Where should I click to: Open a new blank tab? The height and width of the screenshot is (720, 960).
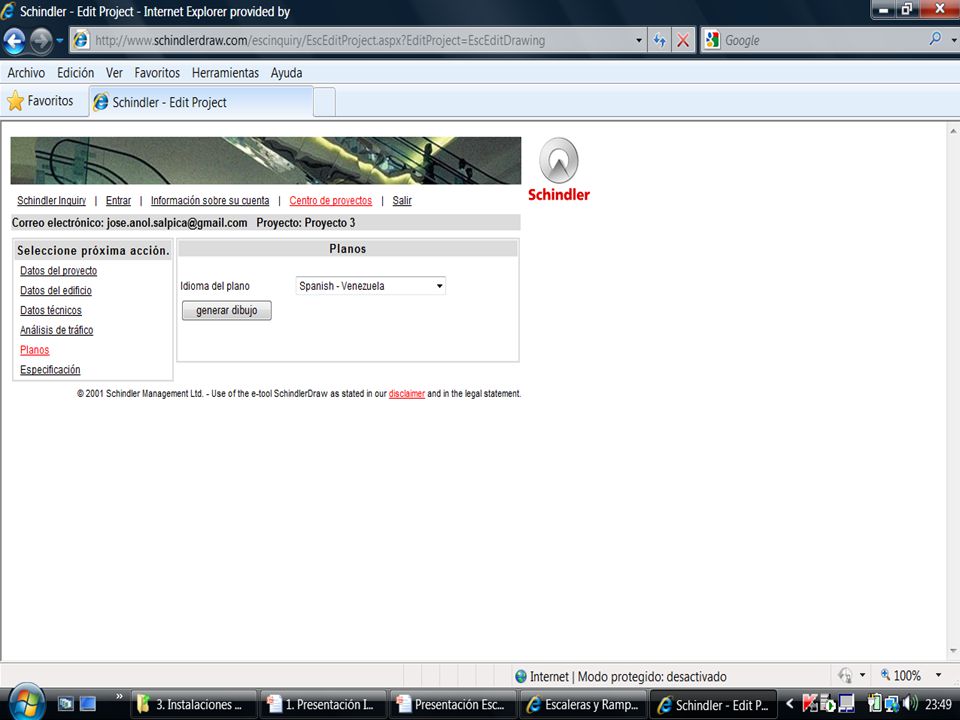(324, 103)
